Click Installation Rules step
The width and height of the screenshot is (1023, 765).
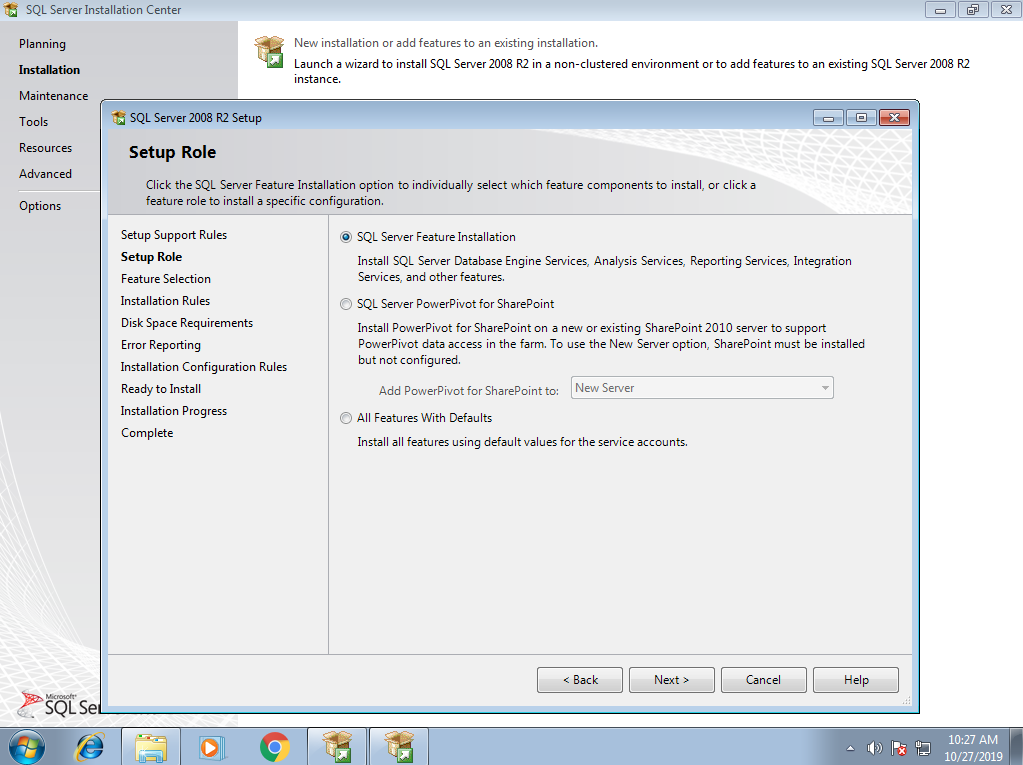[x=166, y=301]
